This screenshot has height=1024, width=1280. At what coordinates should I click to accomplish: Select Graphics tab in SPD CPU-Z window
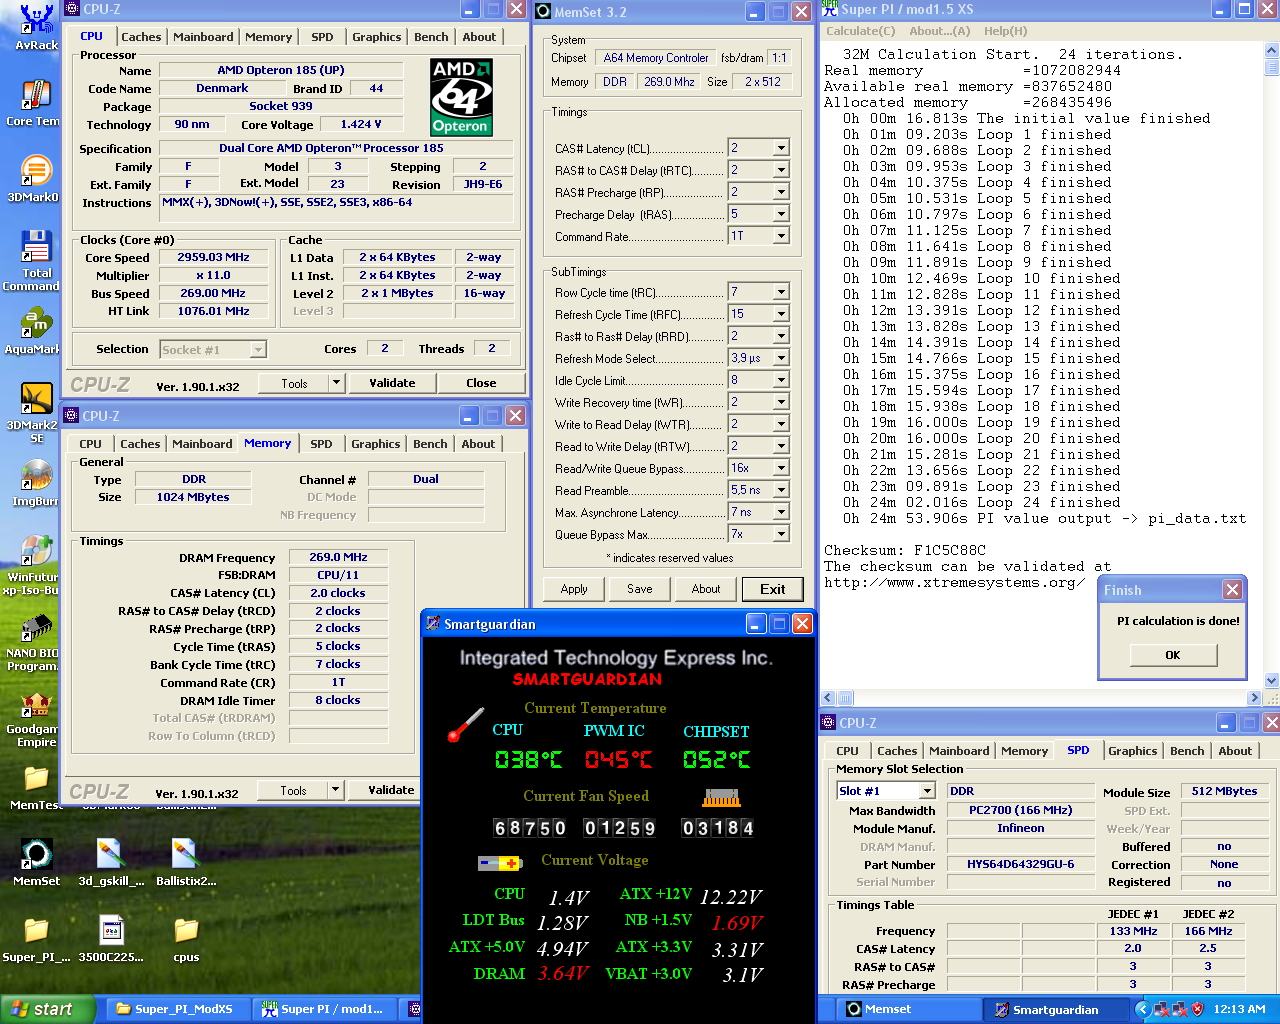[1132, 751]
